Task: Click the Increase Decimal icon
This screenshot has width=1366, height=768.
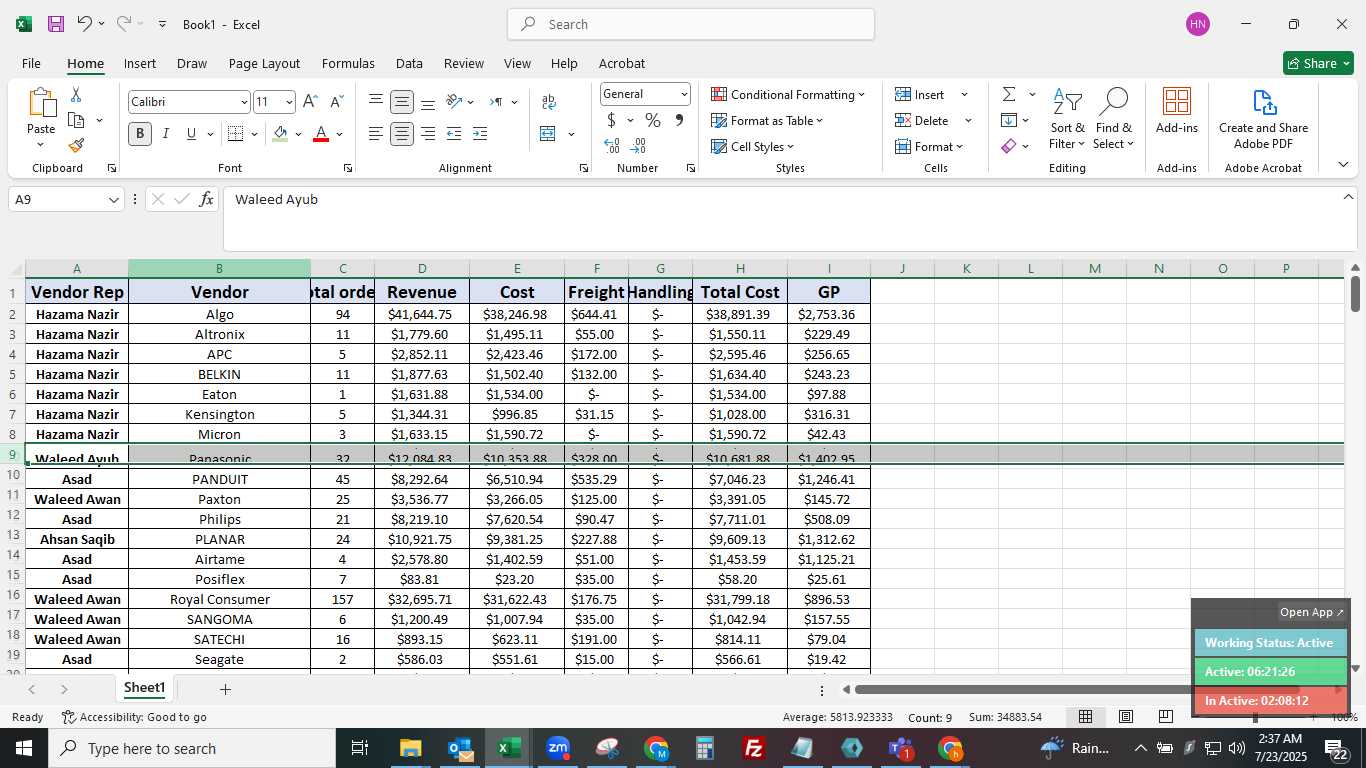Action: [x=612, y=146]
